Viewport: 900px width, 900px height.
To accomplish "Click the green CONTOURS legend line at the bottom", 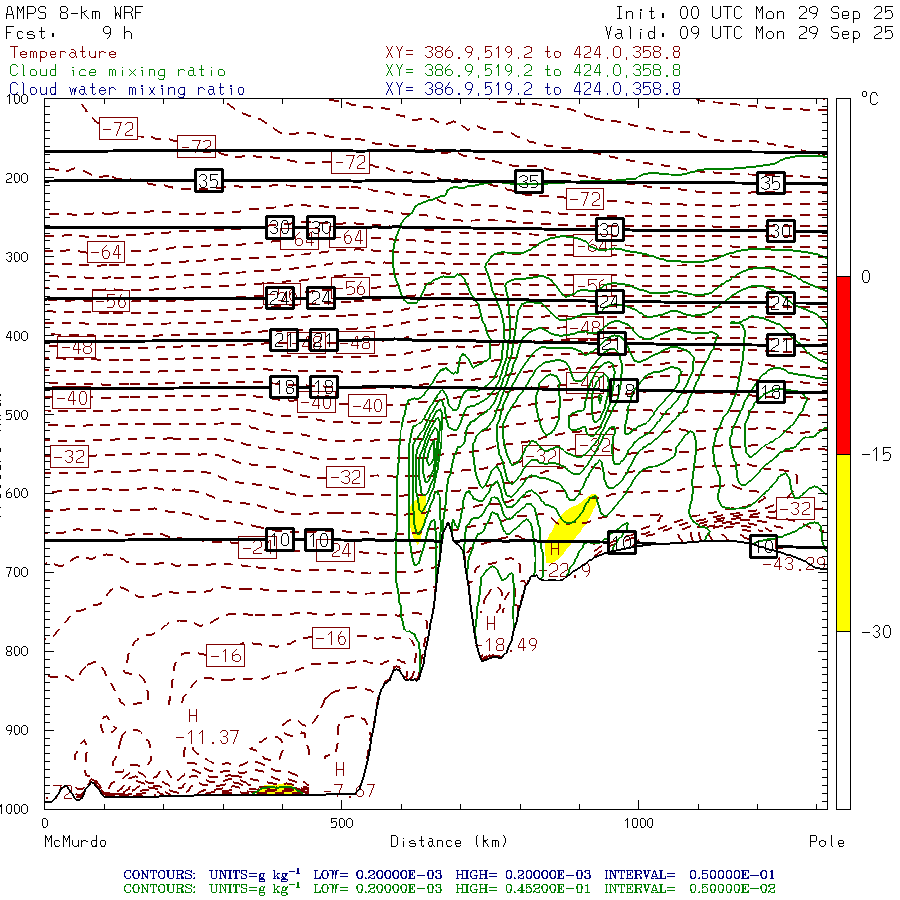I will (449, 888).
